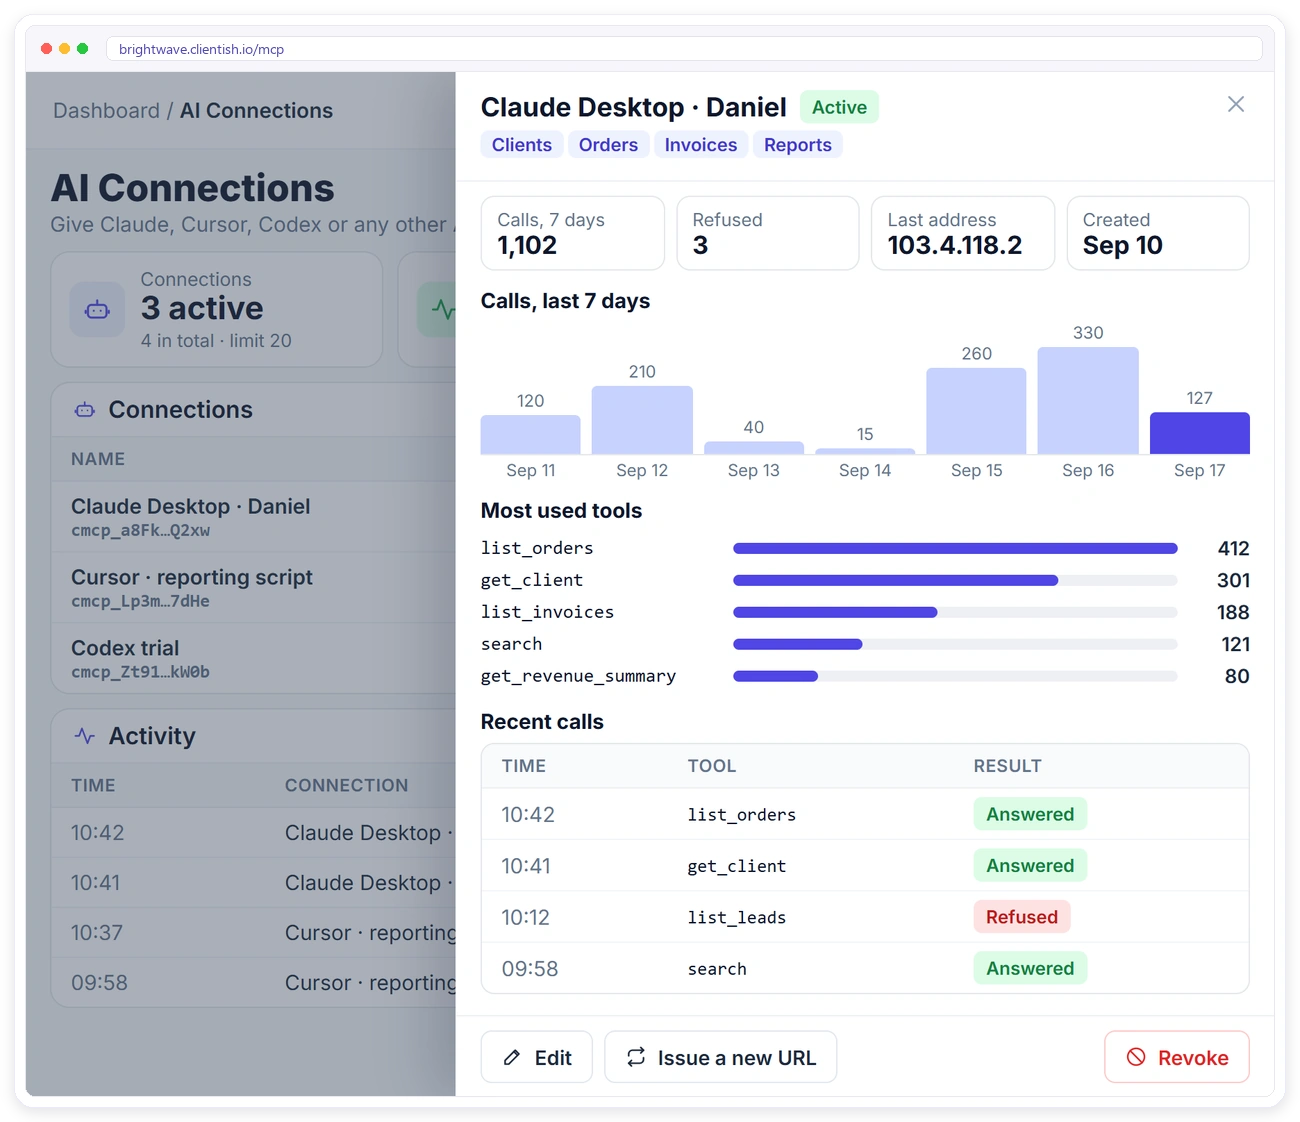Click the get_client usage bar

click(x=955, y=580)
